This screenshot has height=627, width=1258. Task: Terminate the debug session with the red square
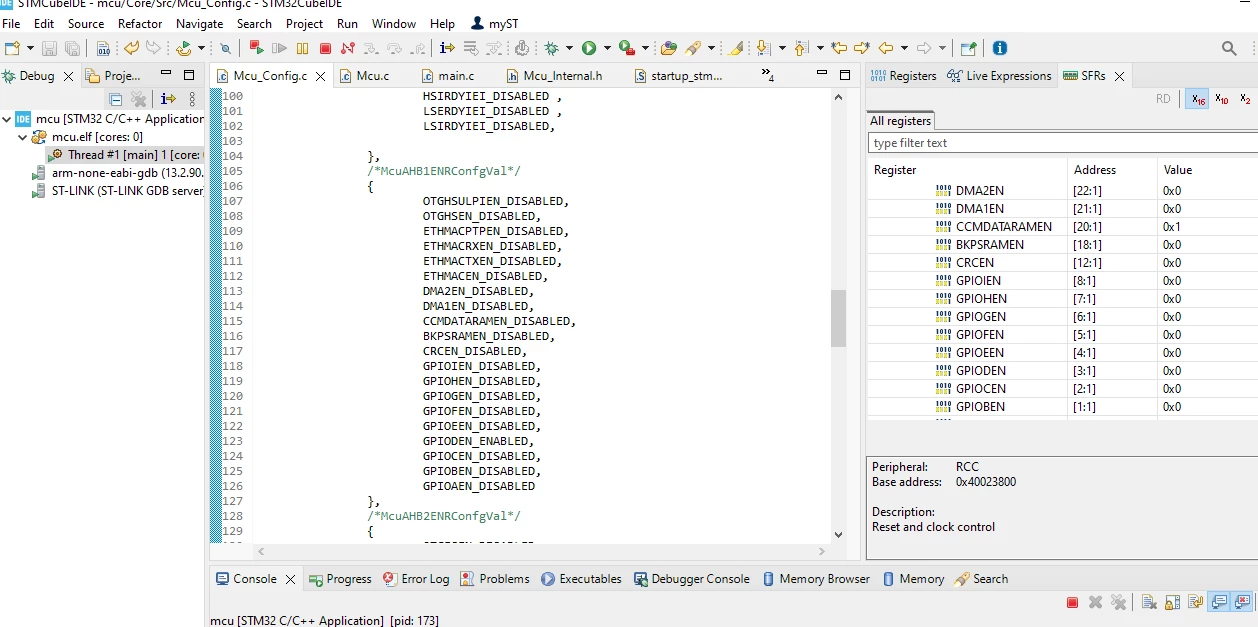click(325, 48)
